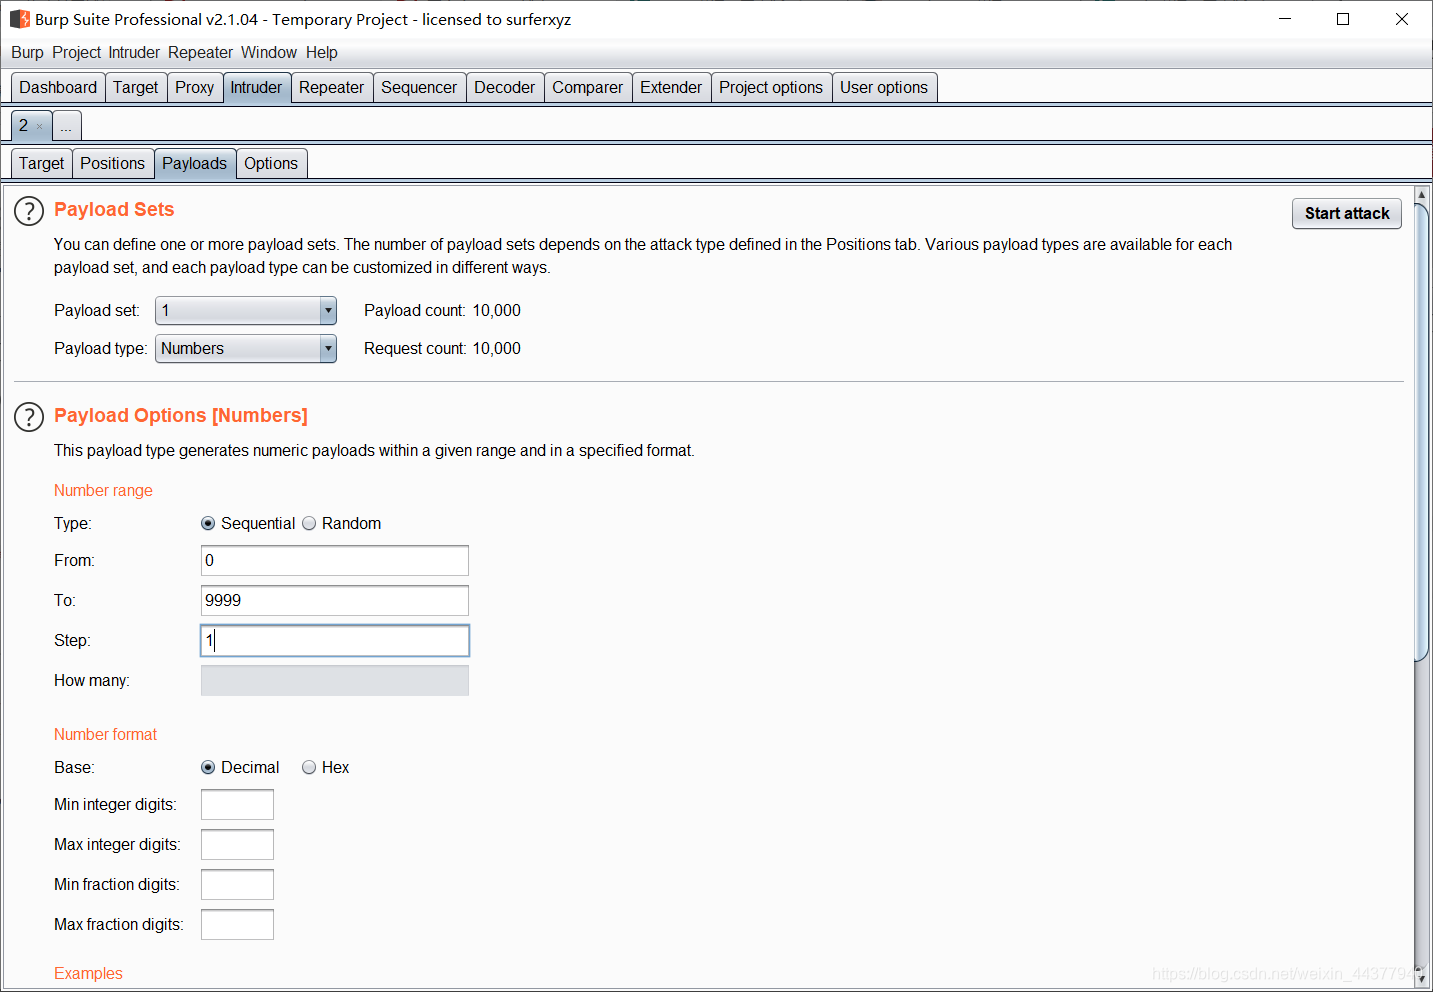
Task: Open Intruder Target sub-tab
Action: pos(42,163)
